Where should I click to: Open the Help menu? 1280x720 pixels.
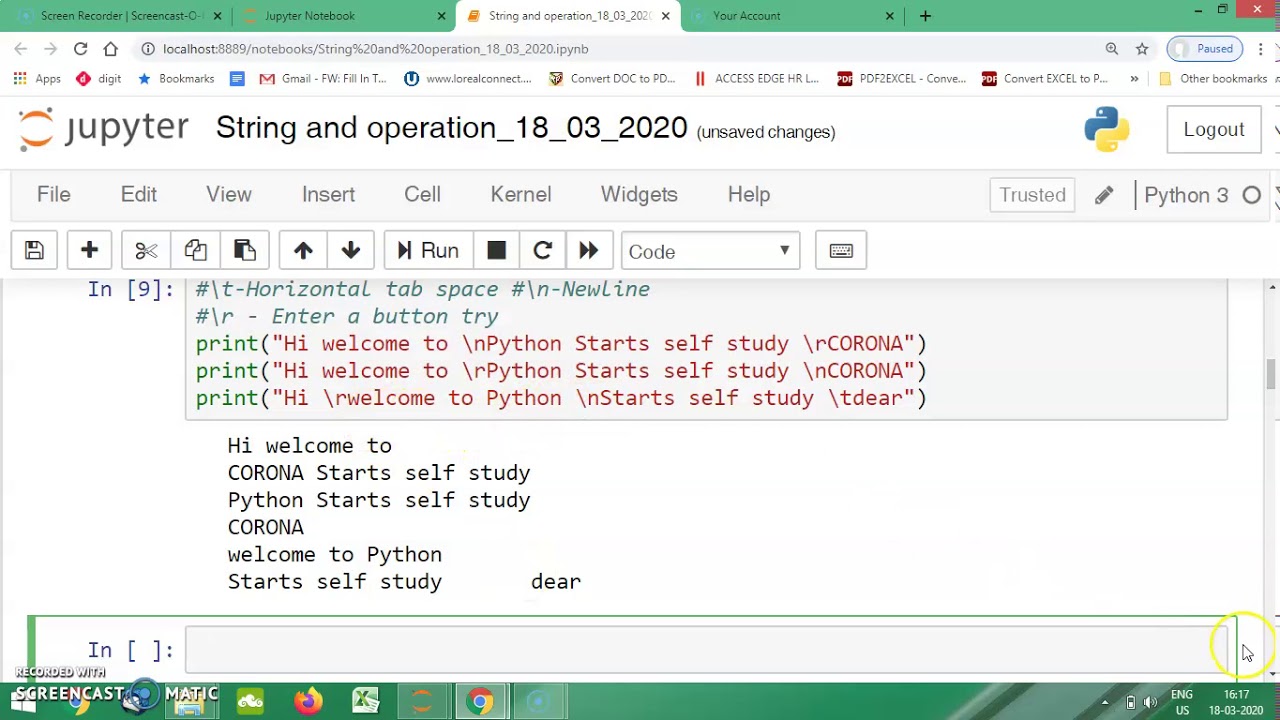click(749, 194)
